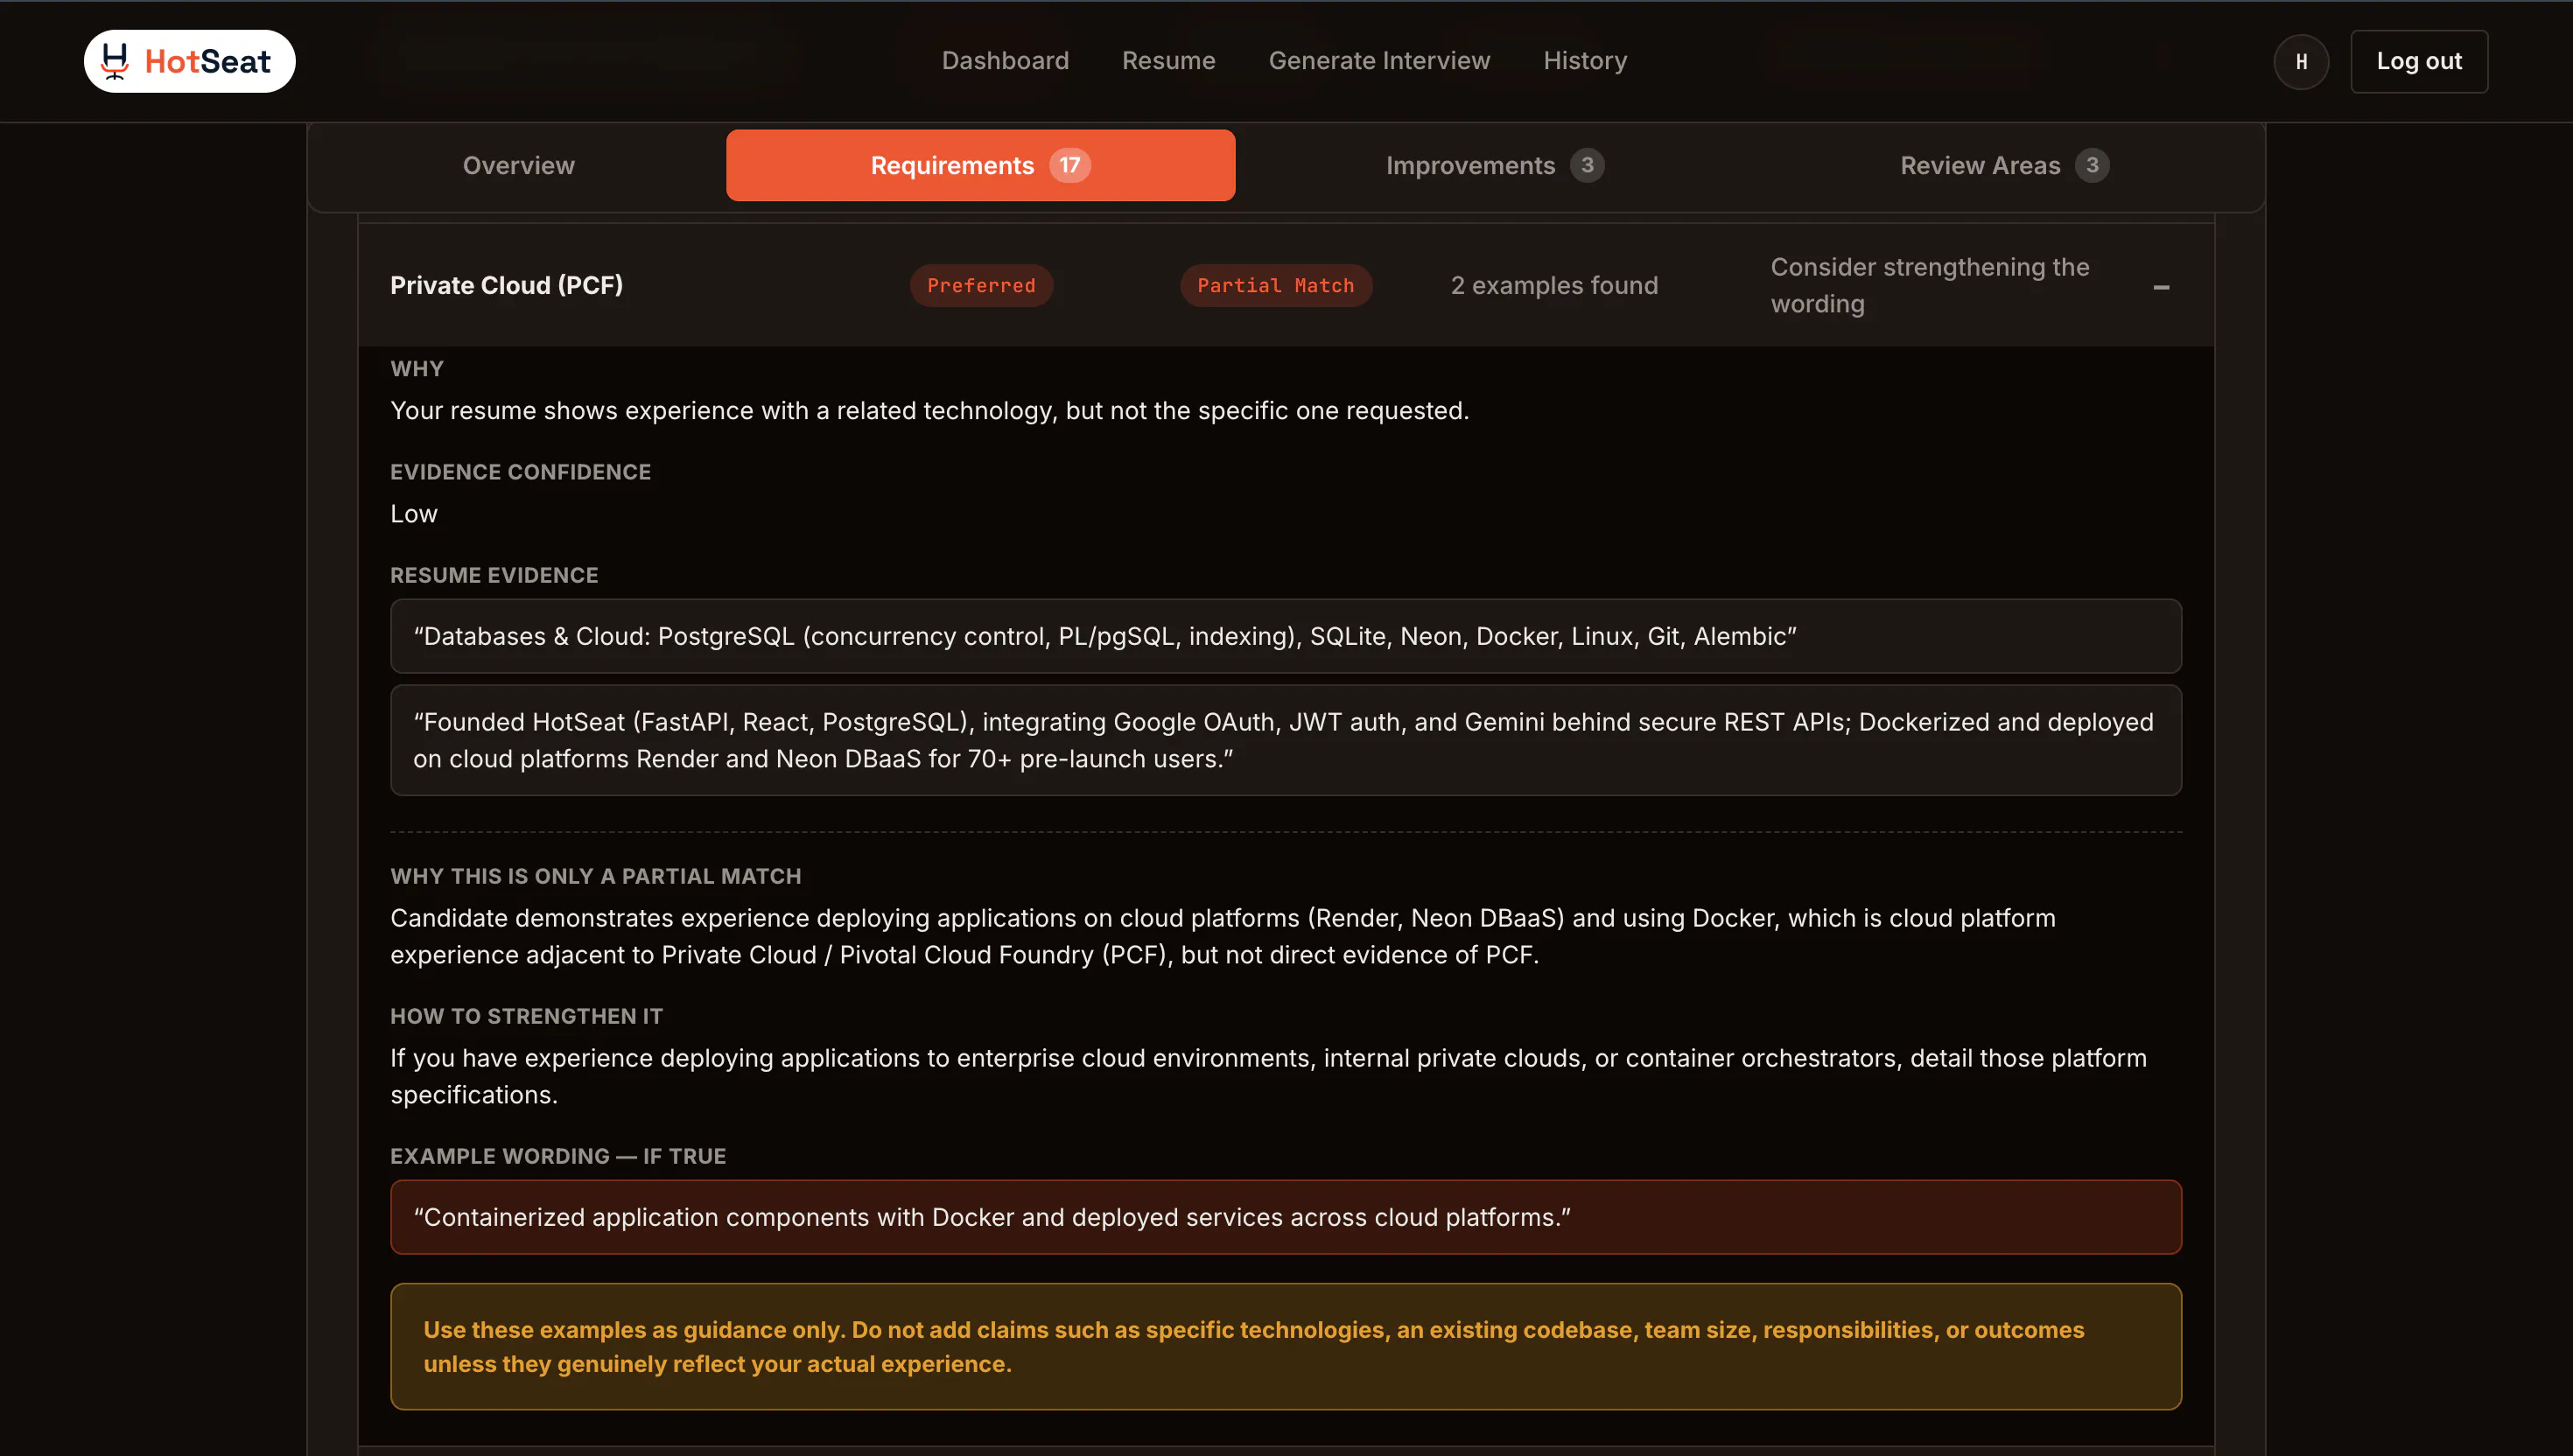Switch to the Overview tab
This screenshot has width=2573, height=1456.
coord(518,165)
